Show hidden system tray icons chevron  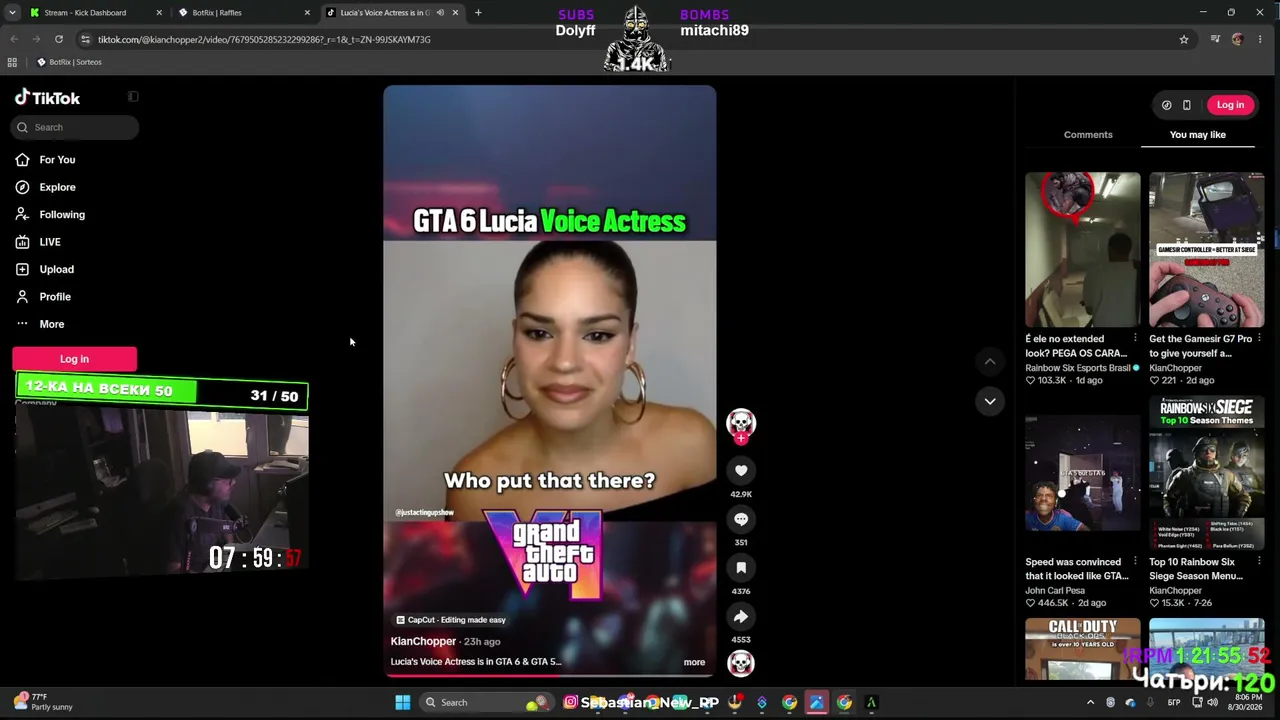click(x=1090, y=702)
